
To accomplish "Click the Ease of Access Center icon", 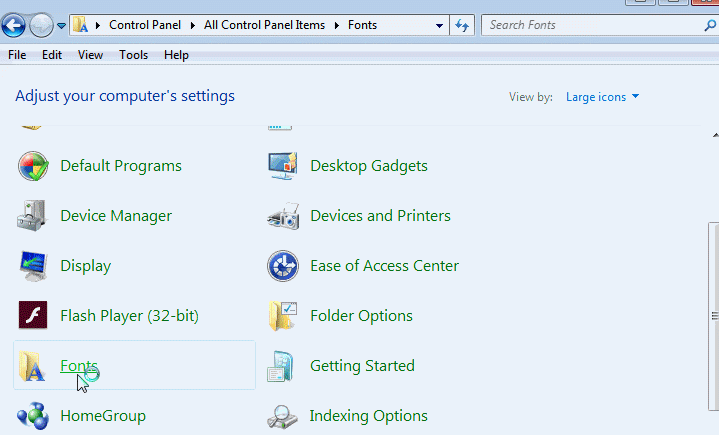I will (x=283, y=266).
